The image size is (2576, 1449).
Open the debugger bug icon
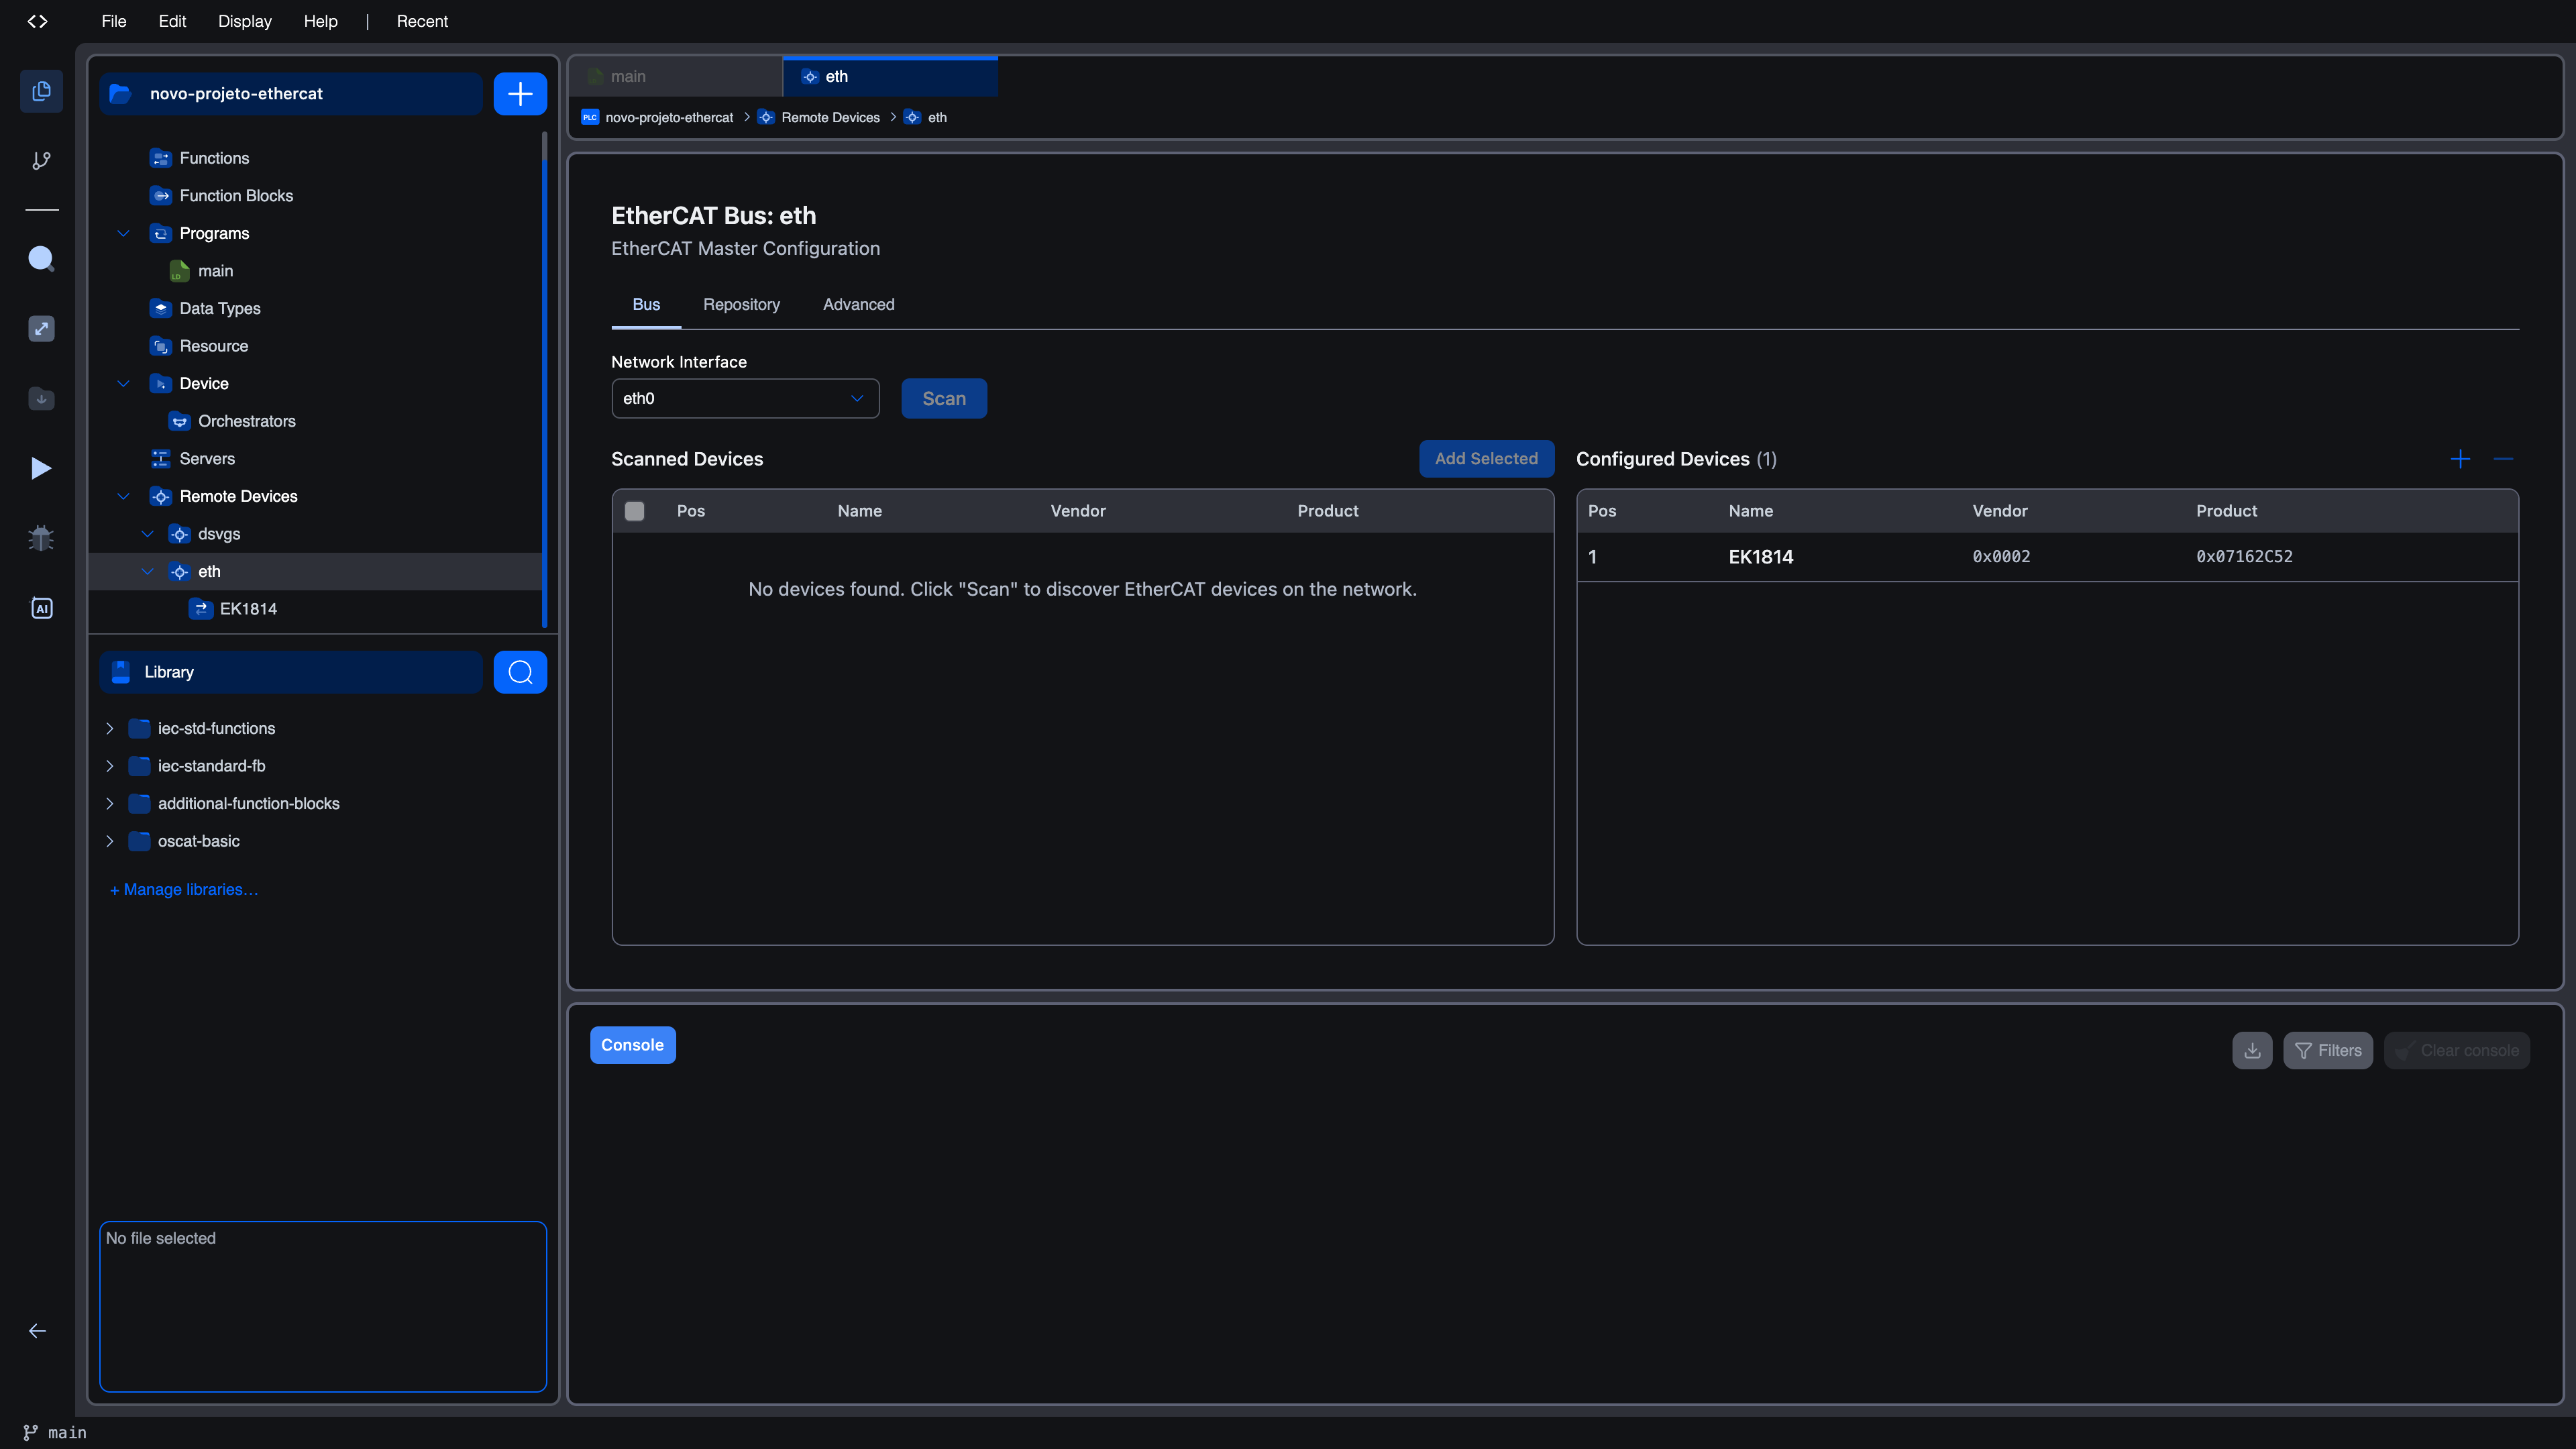click(41, 538)
